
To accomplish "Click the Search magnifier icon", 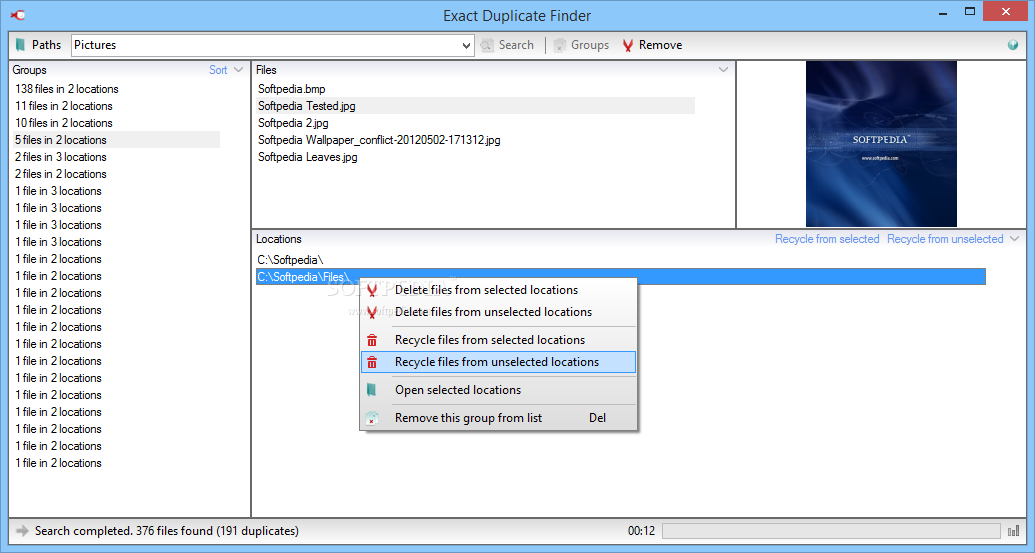I will (487, 46).
